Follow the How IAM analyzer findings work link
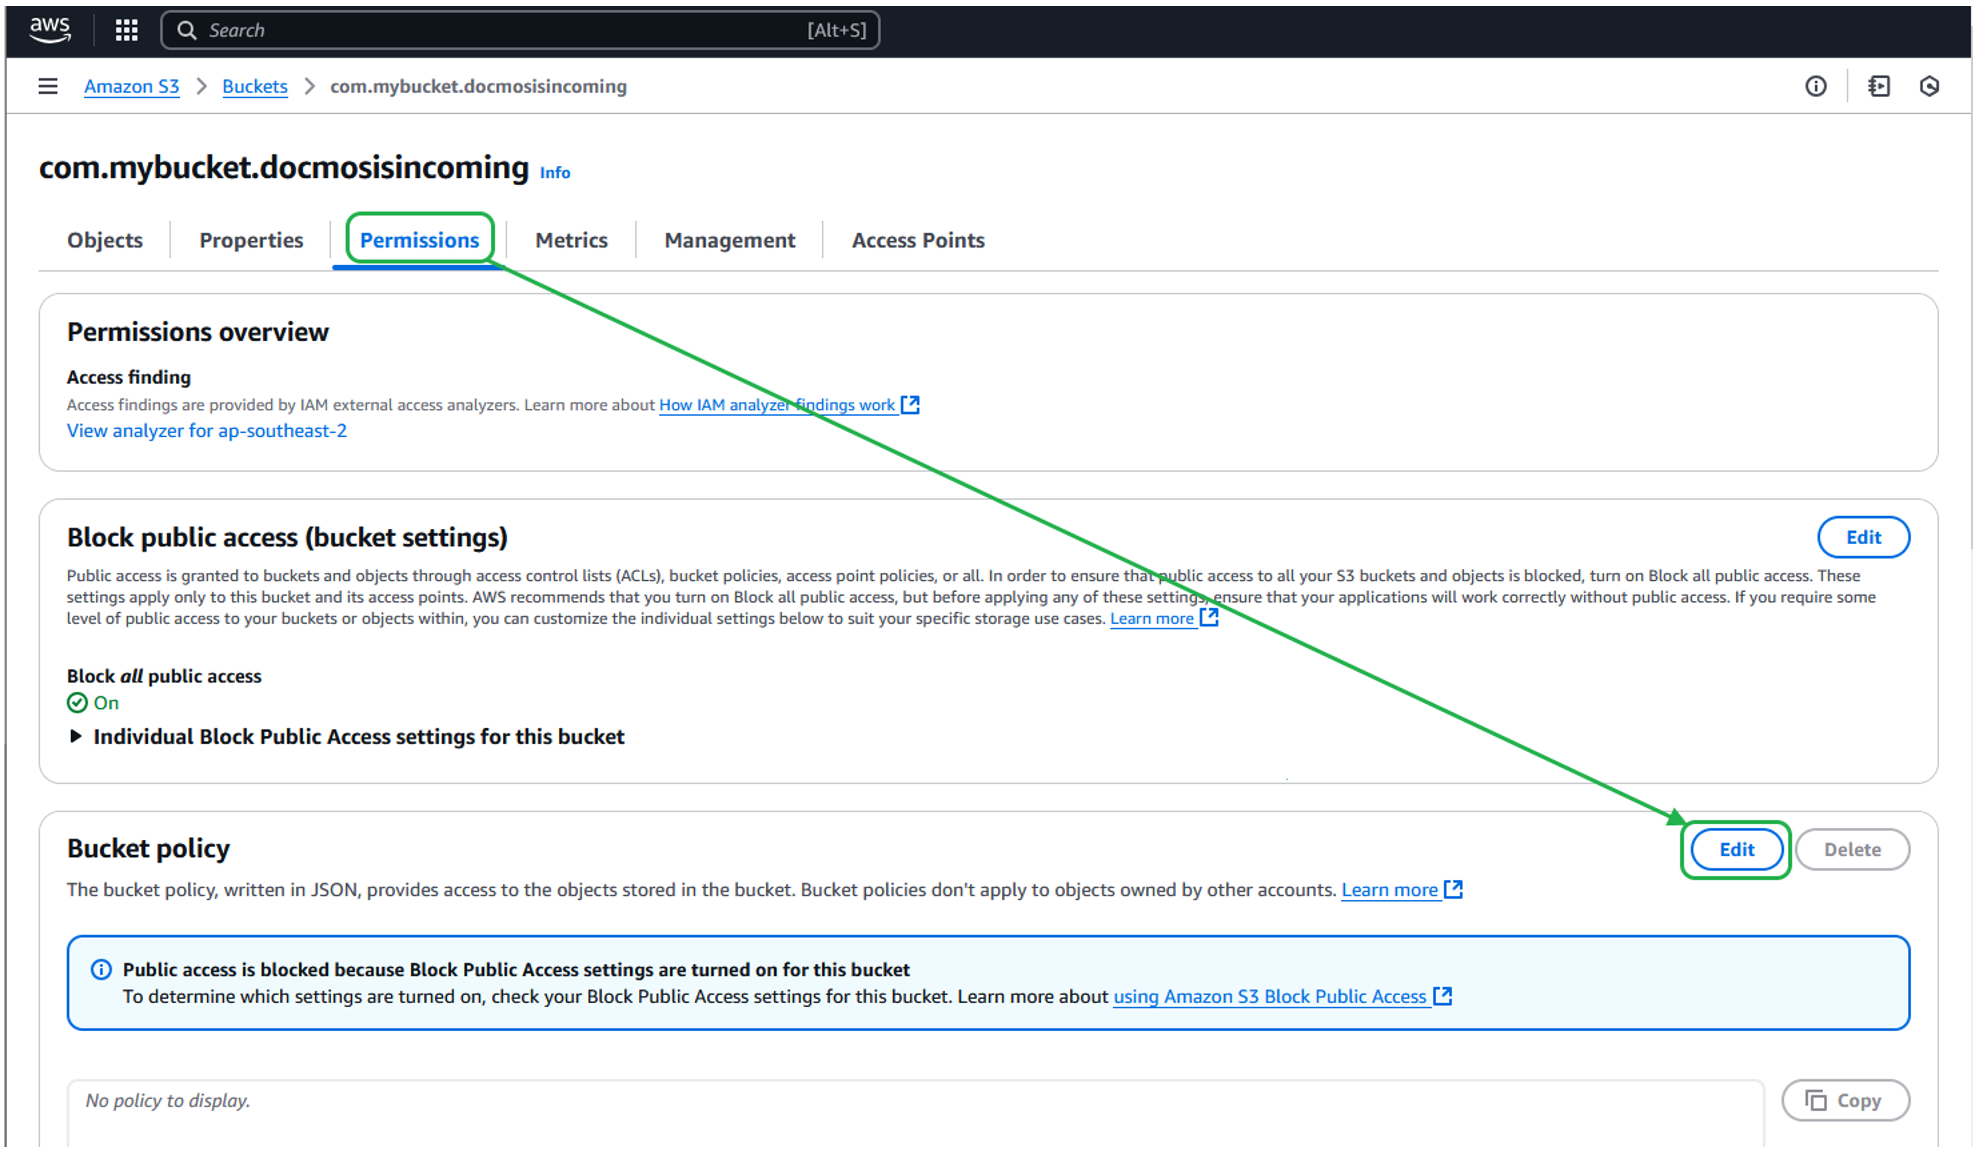Viewport: 1973px width, 1150px height. pyautogui.click(x=776, y=404)
